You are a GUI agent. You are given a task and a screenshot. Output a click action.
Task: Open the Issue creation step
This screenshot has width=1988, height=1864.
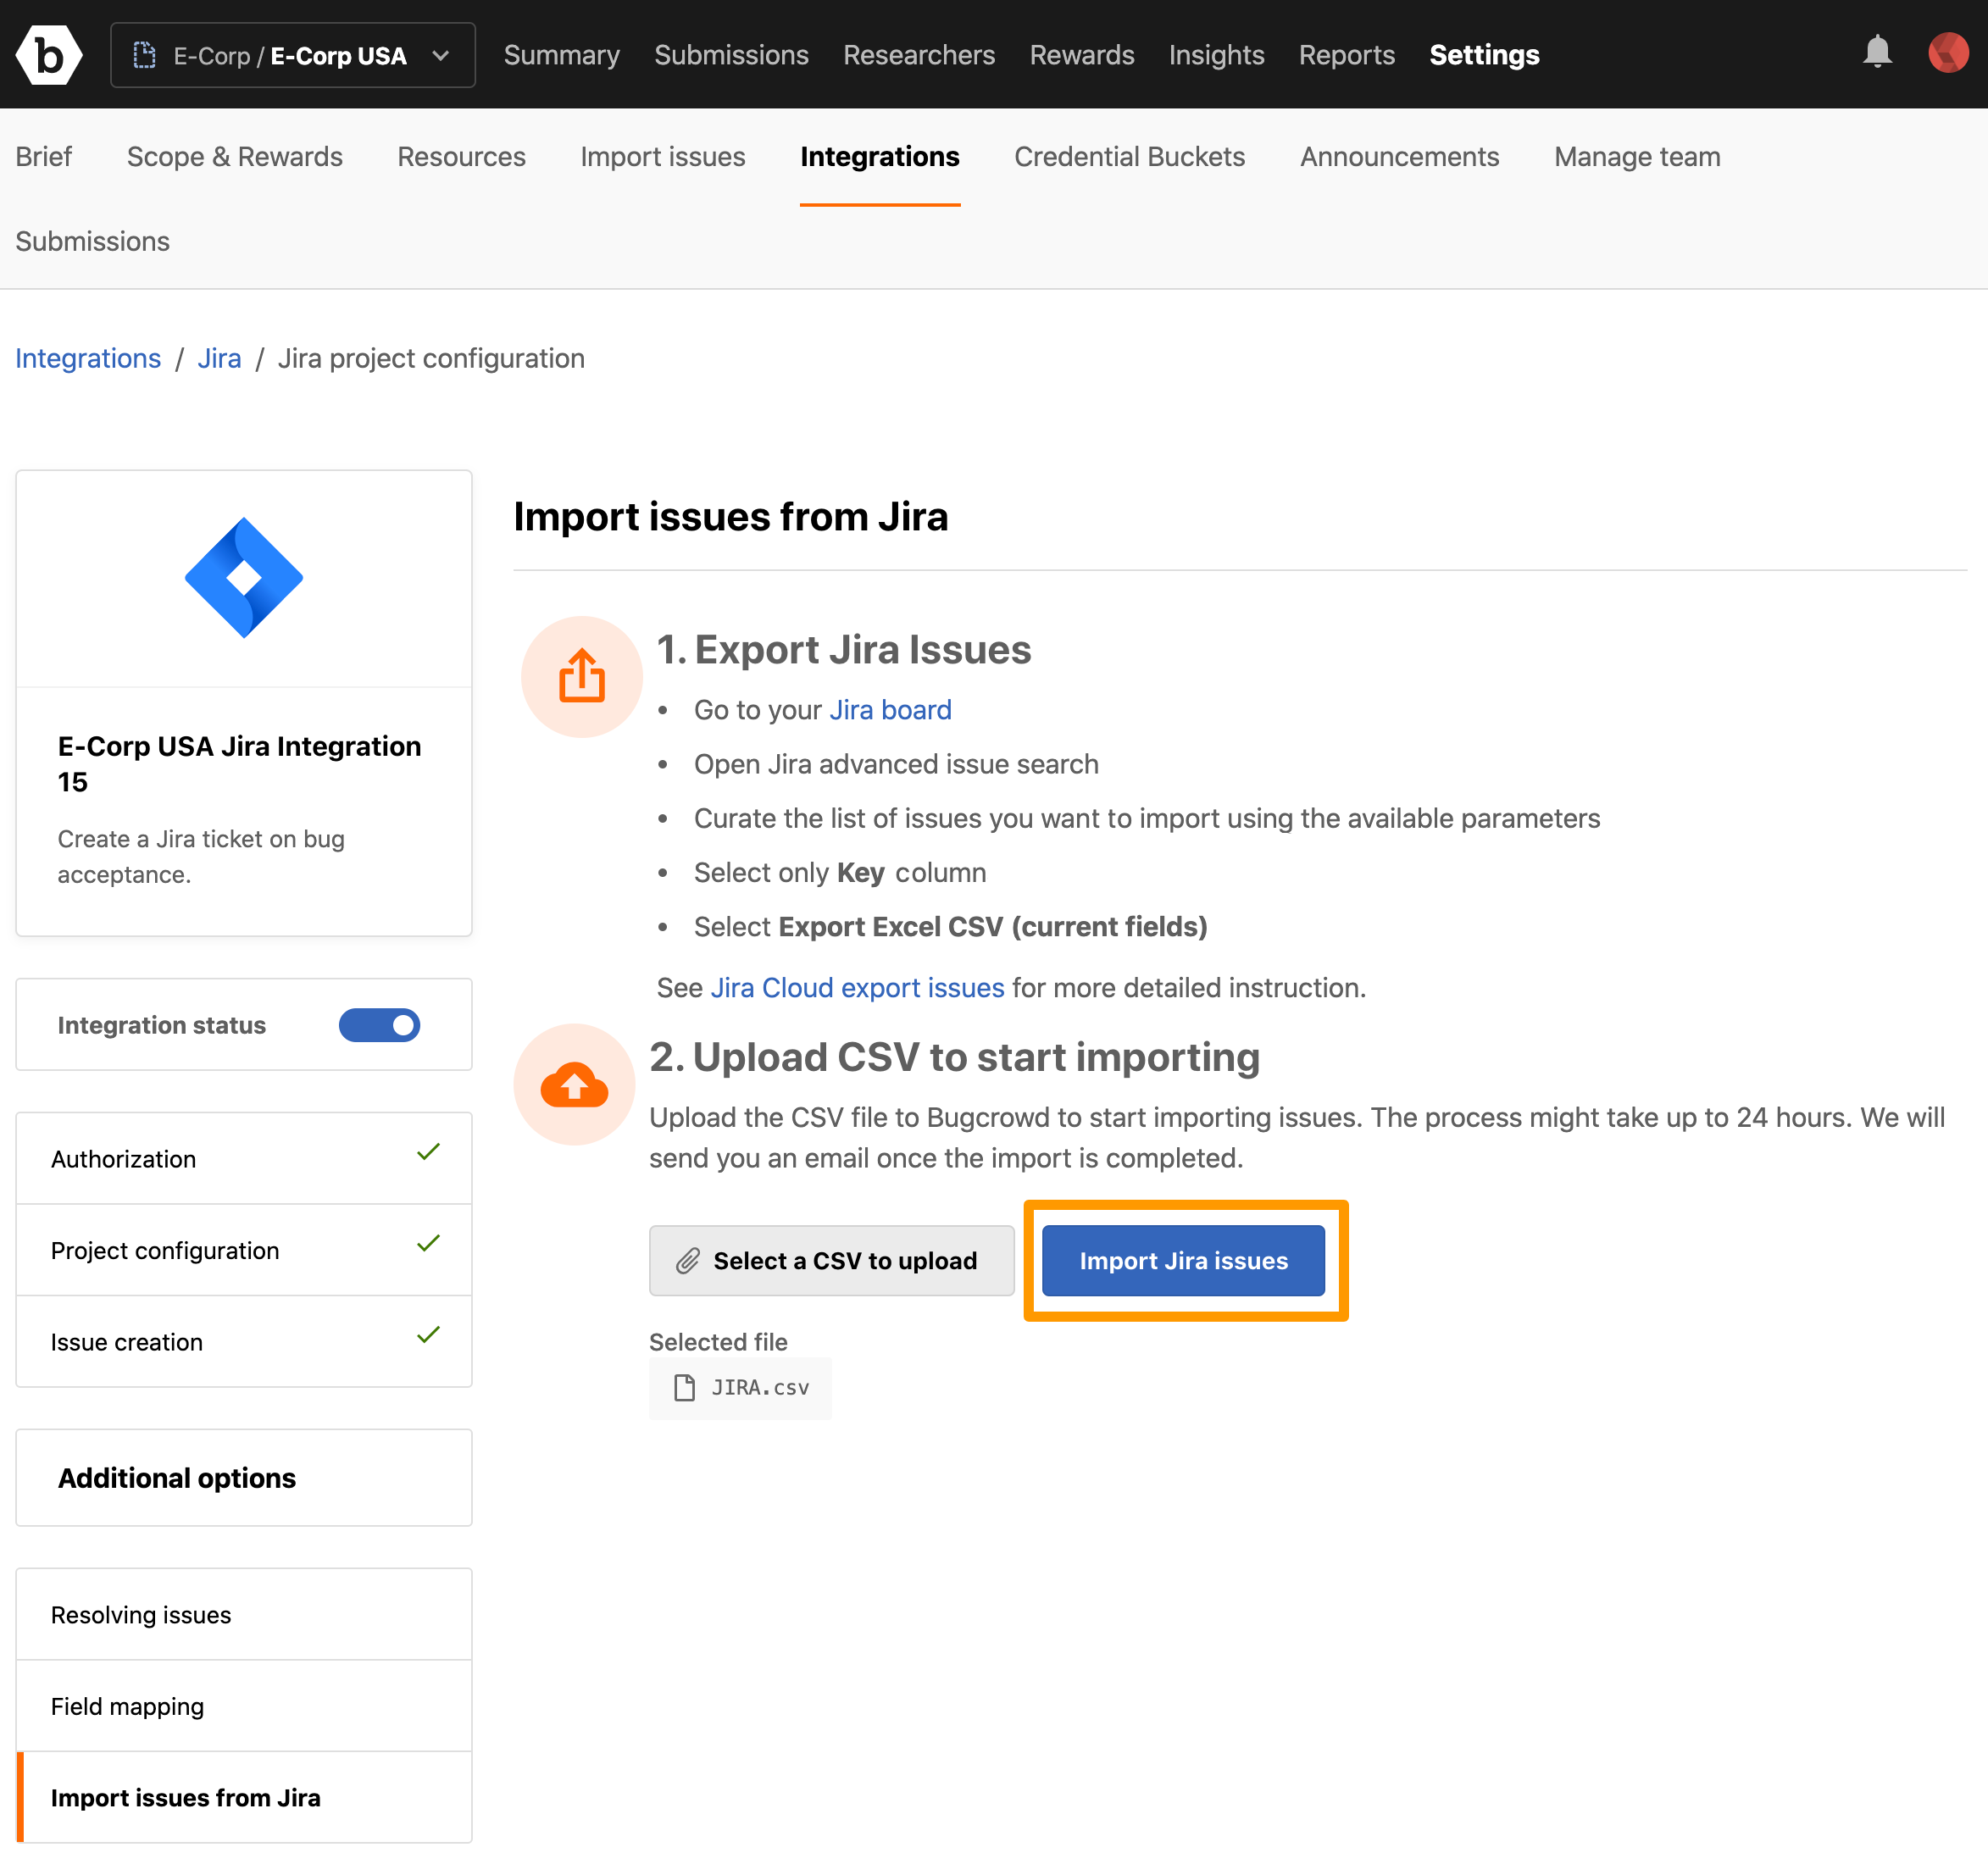coord(244,1342)
